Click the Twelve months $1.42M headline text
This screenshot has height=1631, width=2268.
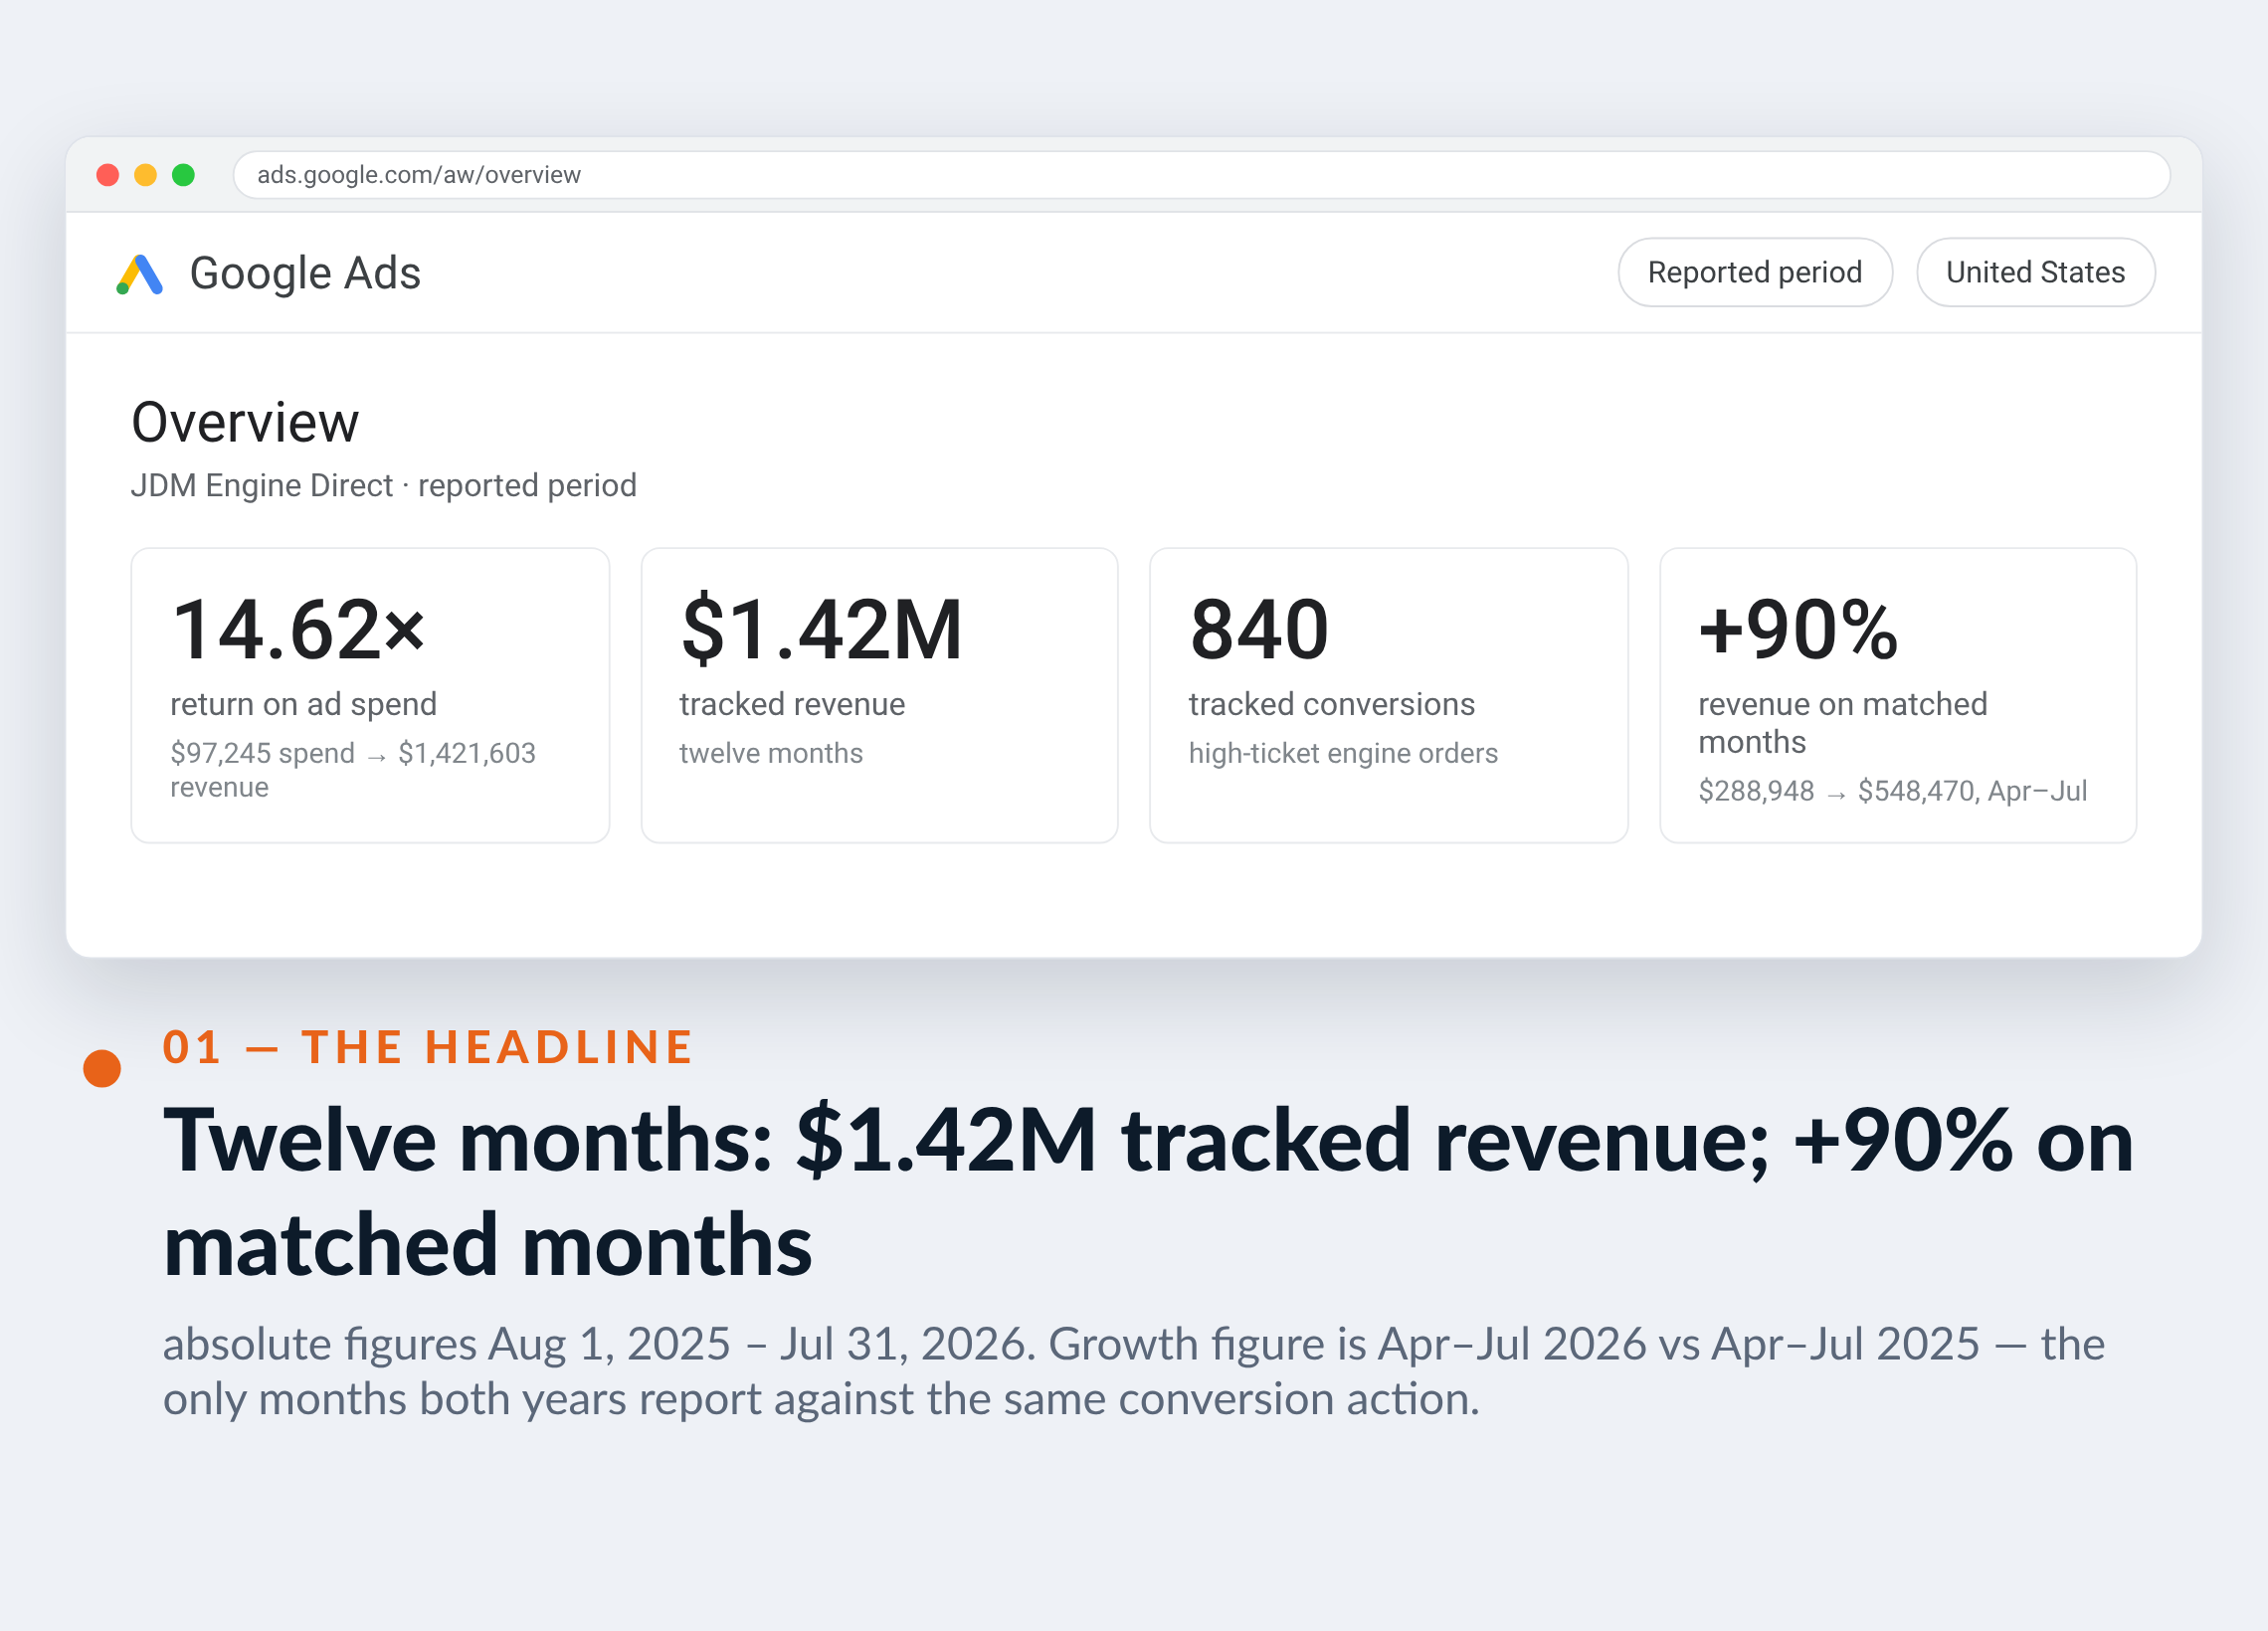click(x=1148, y=1192)
